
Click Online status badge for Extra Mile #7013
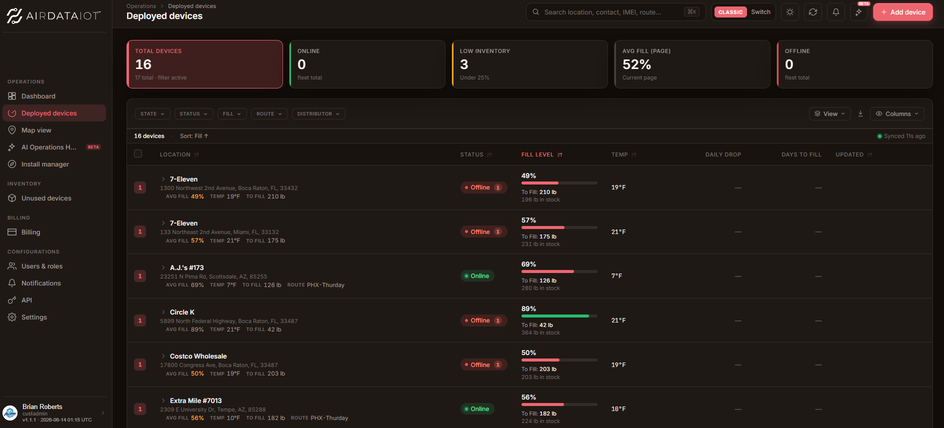coord(477,409)
